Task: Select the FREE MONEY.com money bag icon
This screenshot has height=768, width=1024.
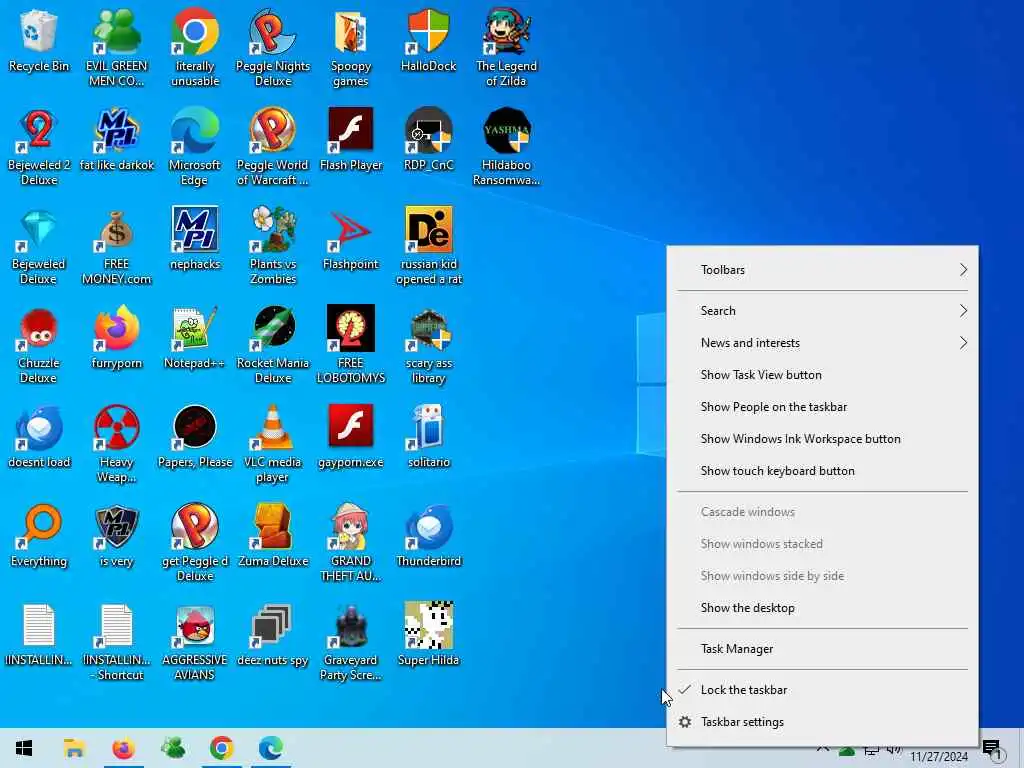Action: point(116,246)
